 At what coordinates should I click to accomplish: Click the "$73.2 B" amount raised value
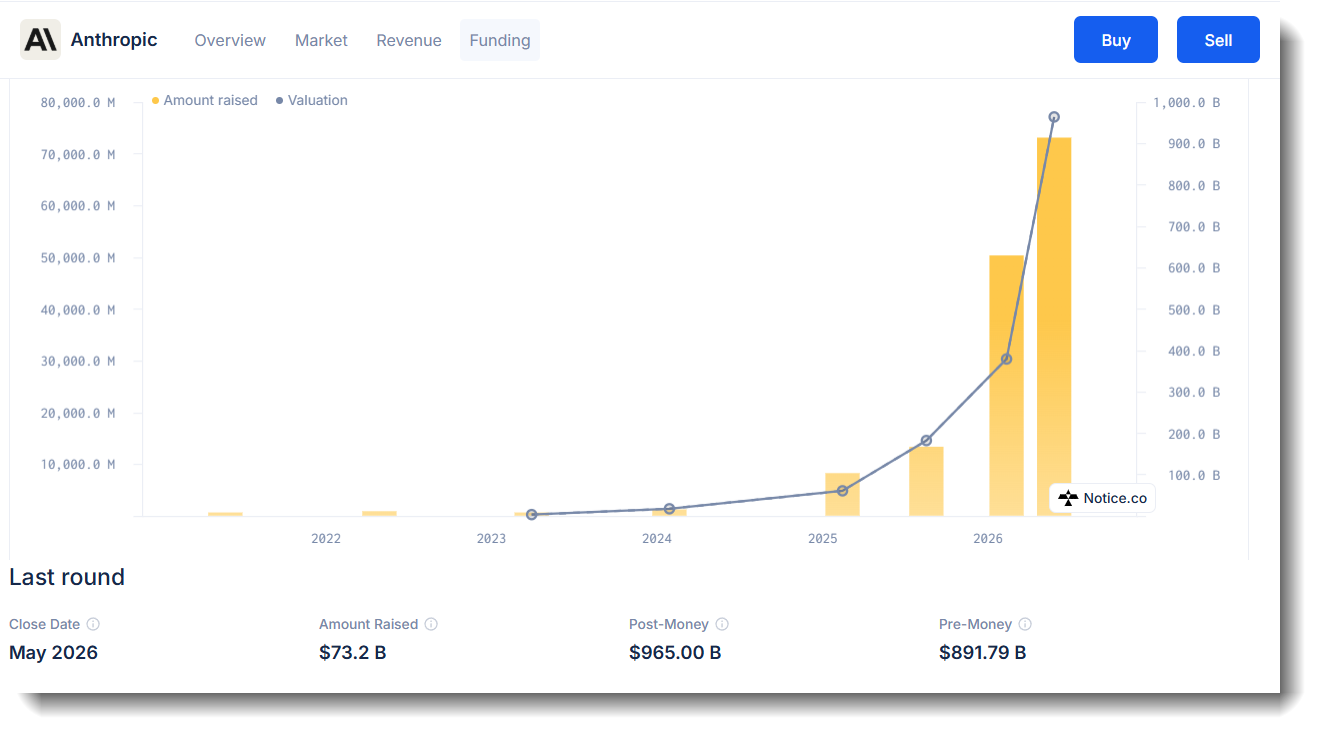tap(353, 653)
